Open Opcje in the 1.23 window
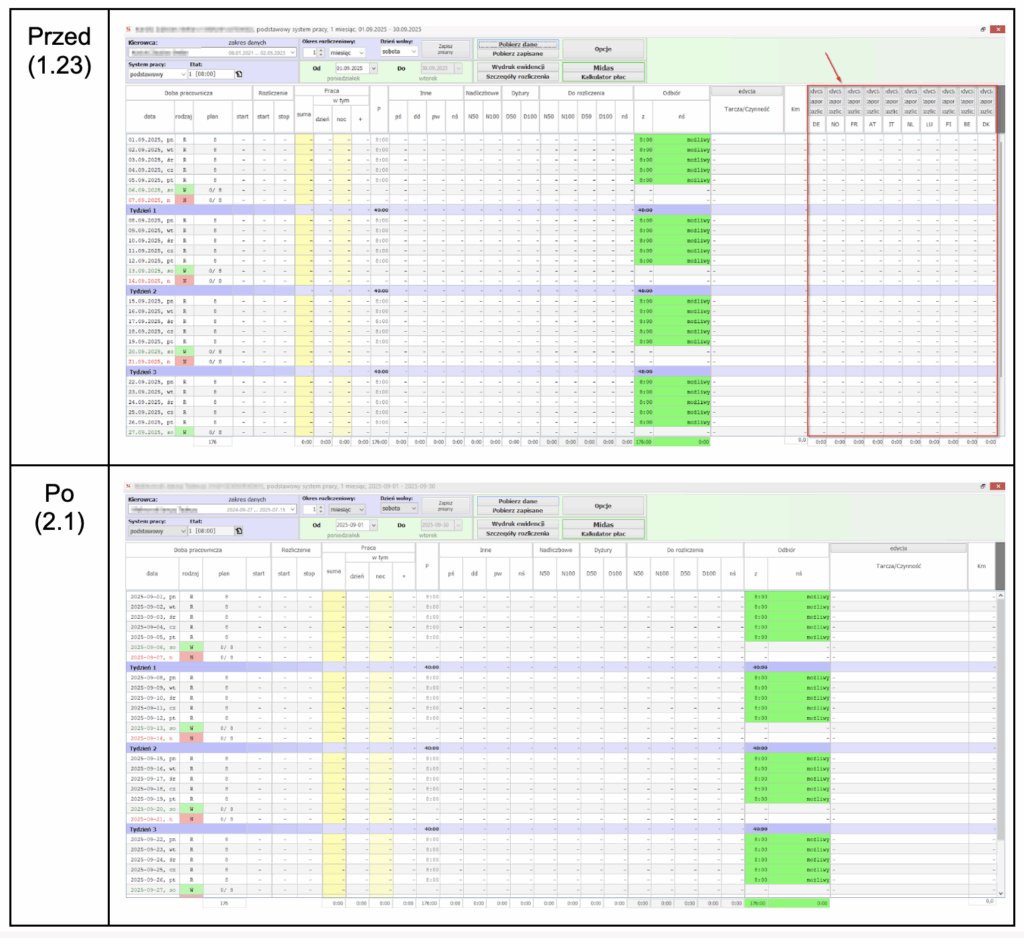The height and width of the screenshot is (938, 1024). coord(602,48)
